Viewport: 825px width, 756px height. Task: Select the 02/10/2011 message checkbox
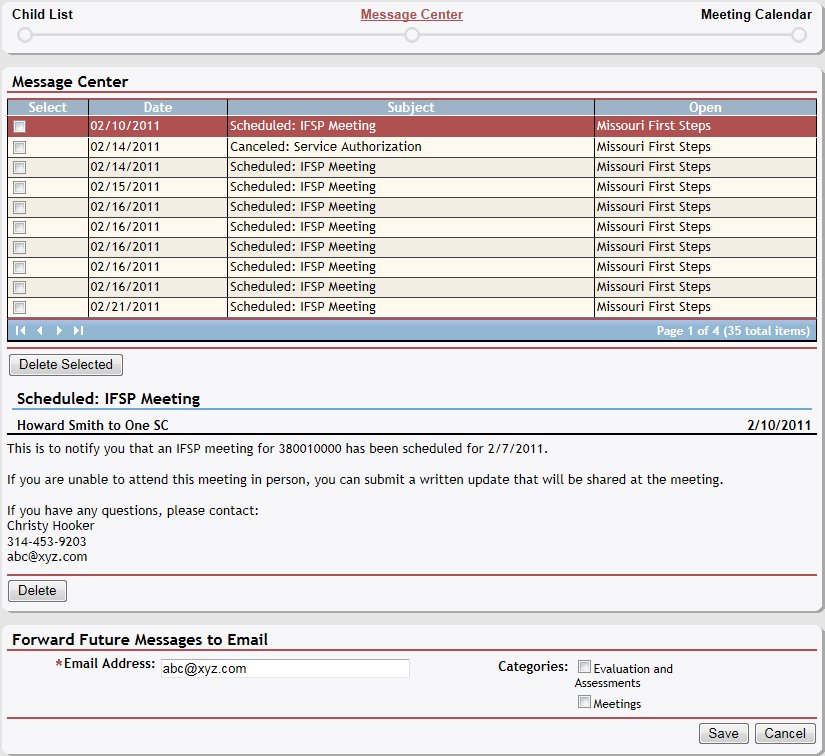click(20, 127)
